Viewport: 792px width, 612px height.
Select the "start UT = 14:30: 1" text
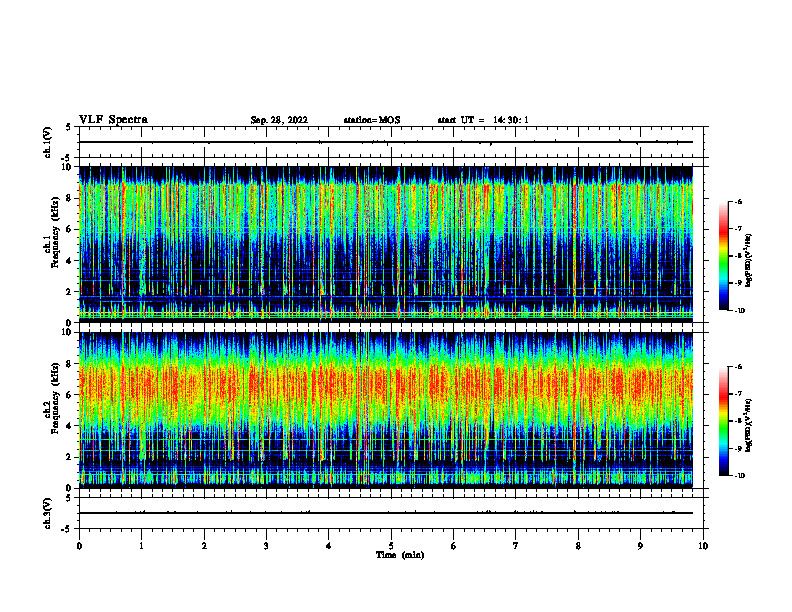(x=483, y=120)
